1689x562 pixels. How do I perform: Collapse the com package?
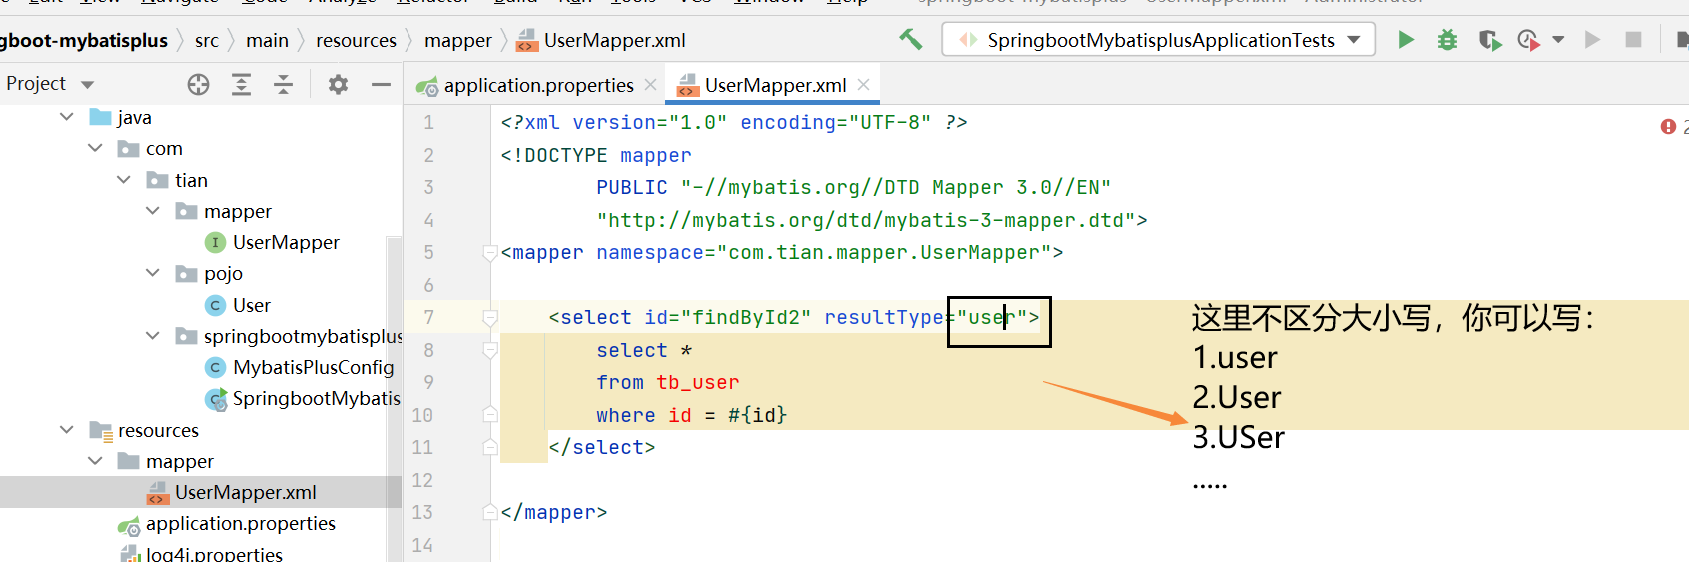pyautogui.click(x=95, y=148)
